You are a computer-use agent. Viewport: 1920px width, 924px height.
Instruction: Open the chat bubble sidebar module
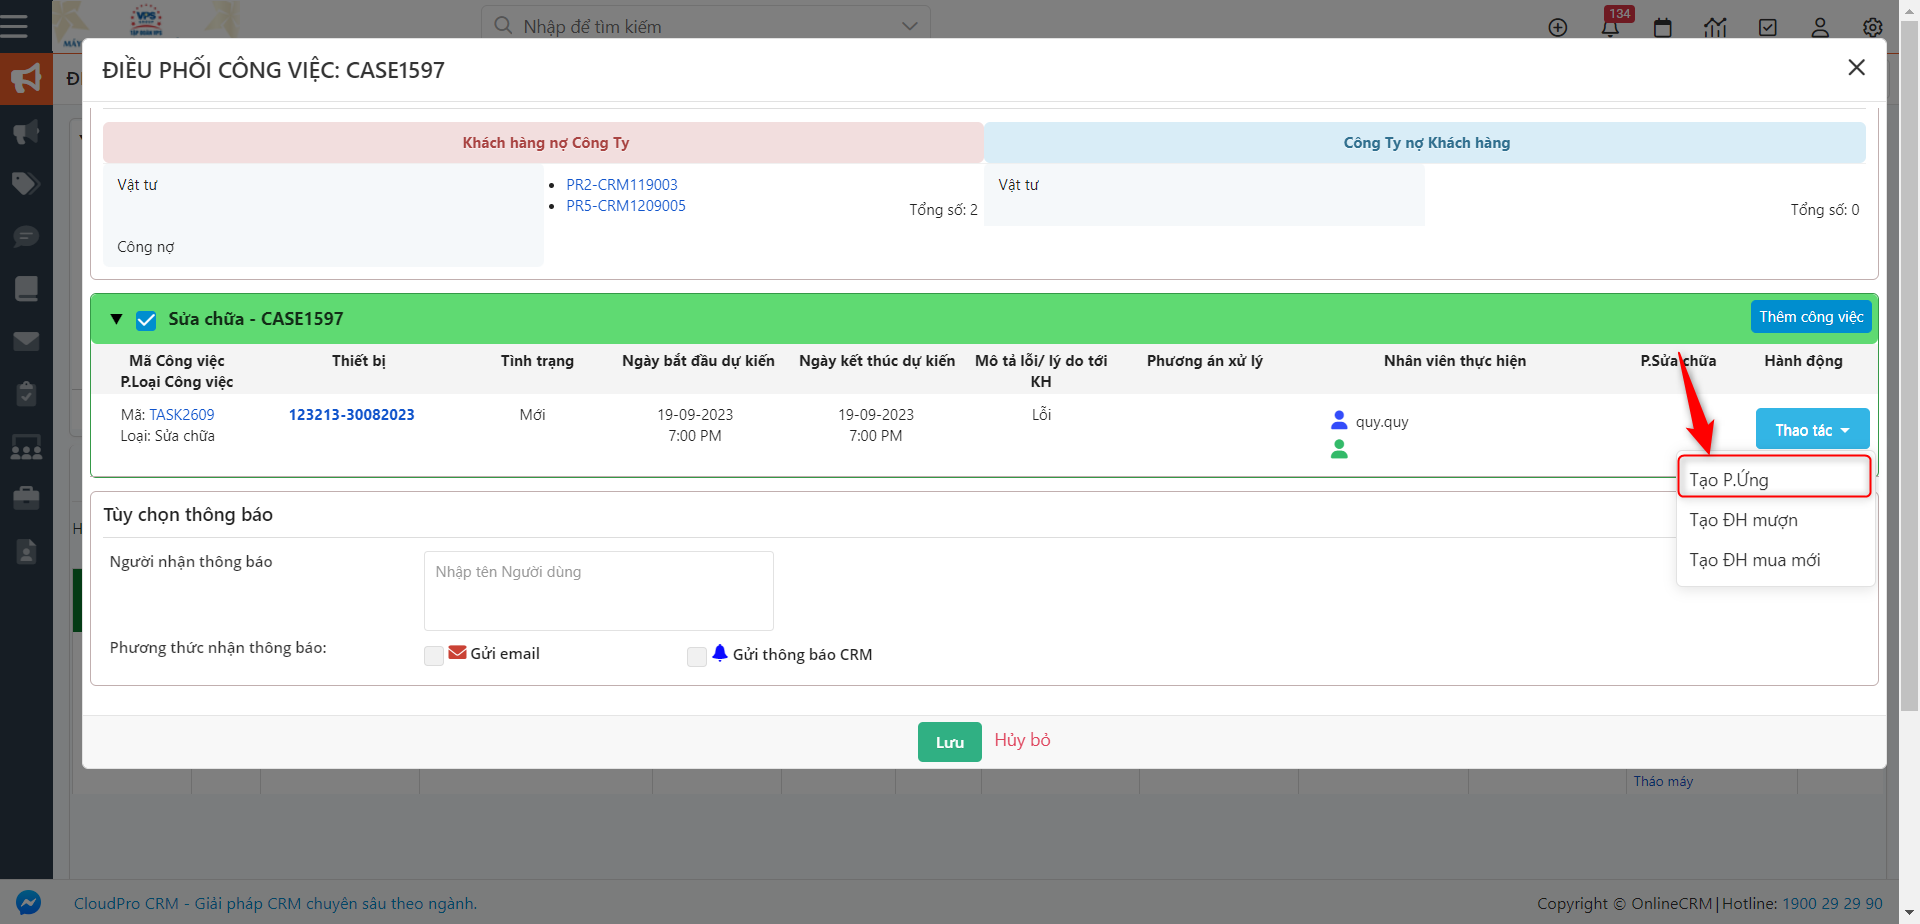point(26,236)
